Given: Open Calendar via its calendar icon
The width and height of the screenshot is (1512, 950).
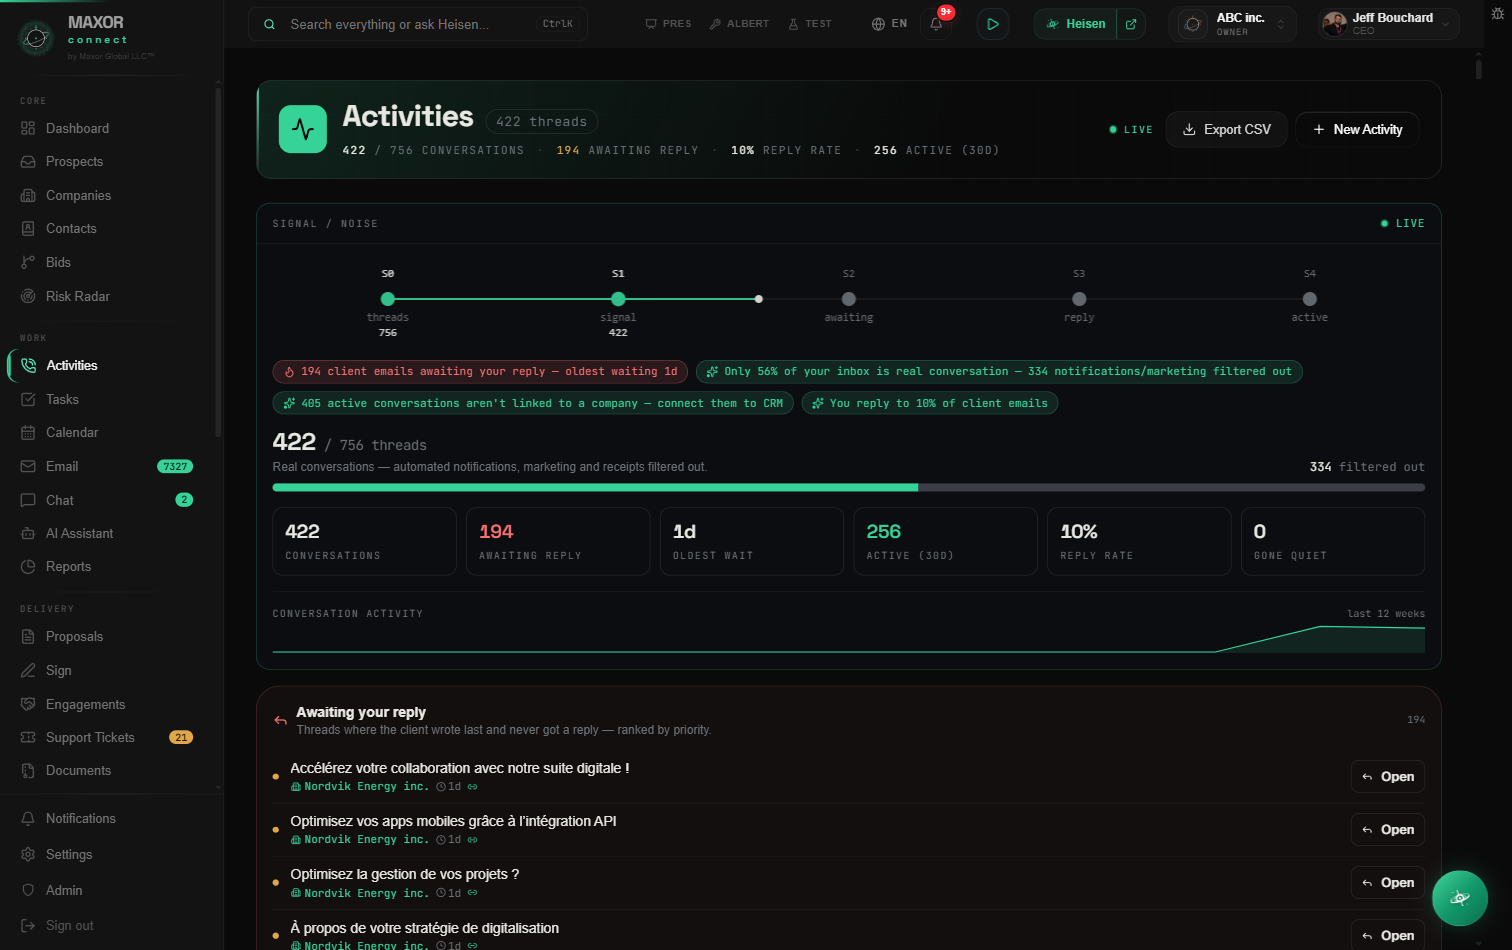Looking at the screenshot, I should tap(28, 432).
